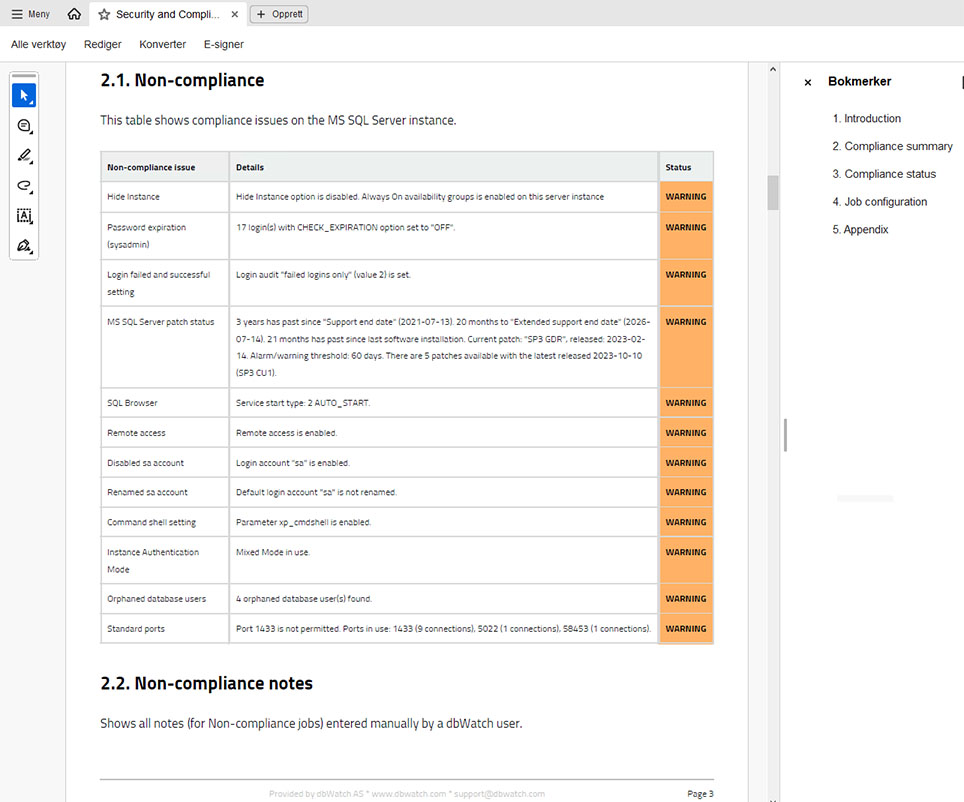The height and width of the screenshot is (802, 964).
Task: Select the freehand Draw tool
Action: (x=24, y=185)
